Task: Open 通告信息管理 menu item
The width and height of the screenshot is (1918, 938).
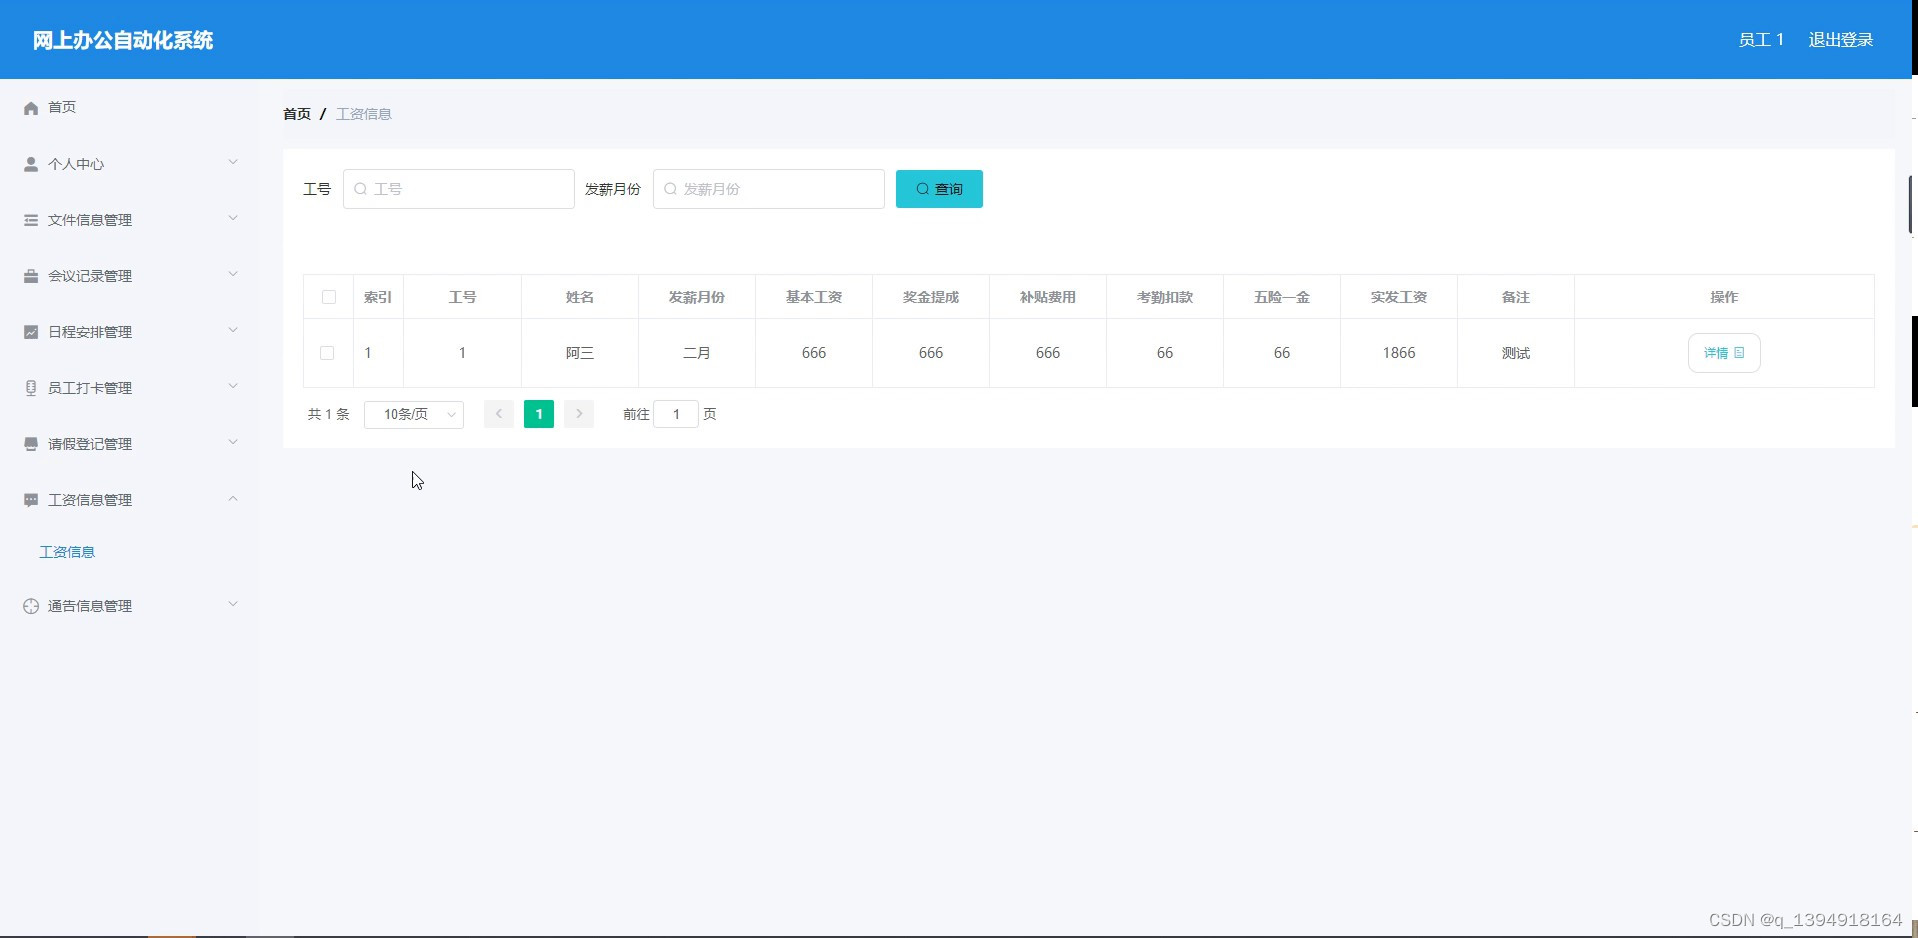Action: click(x=130, y=606)
